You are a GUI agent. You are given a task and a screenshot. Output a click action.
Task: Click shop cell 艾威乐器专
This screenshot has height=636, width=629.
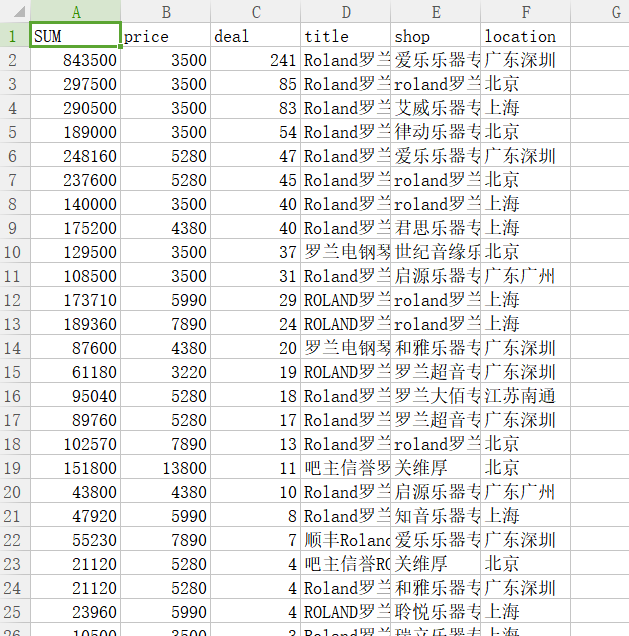click(x=436, y=107)
